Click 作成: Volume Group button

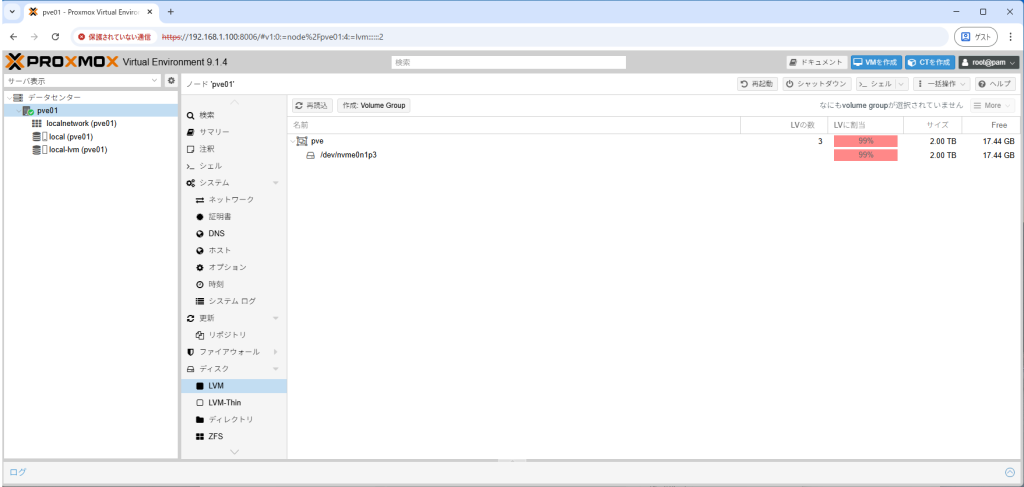(x=374, y=105)
